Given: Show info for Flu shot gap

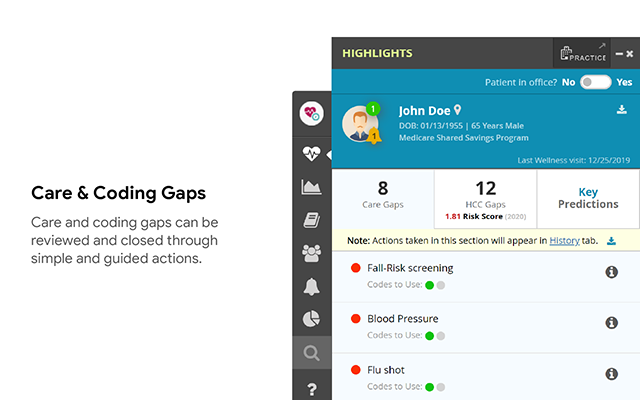Looking at the screenshot, I should pyautogui.click(x=611, y=374).
